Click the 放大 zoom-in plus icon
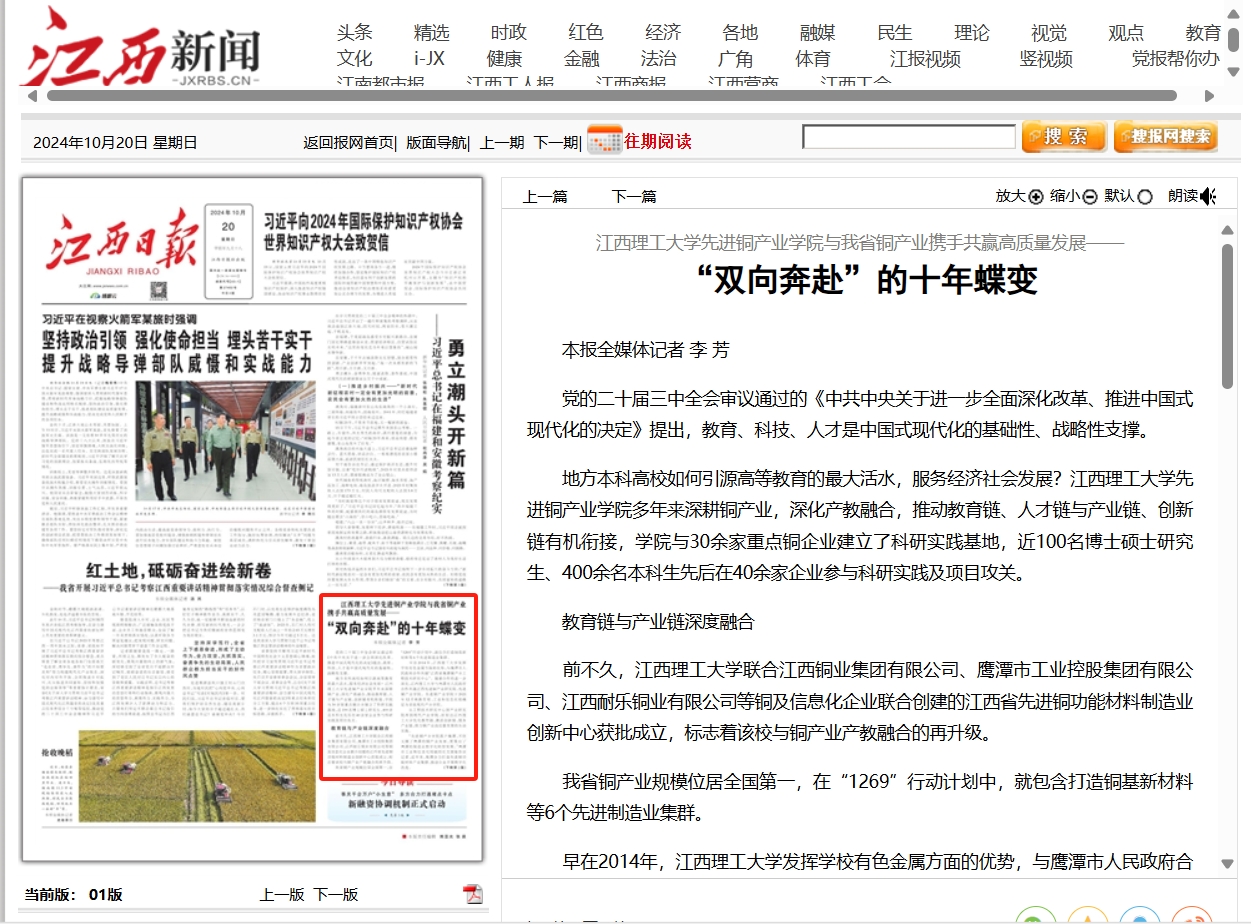 (1035, 197)
